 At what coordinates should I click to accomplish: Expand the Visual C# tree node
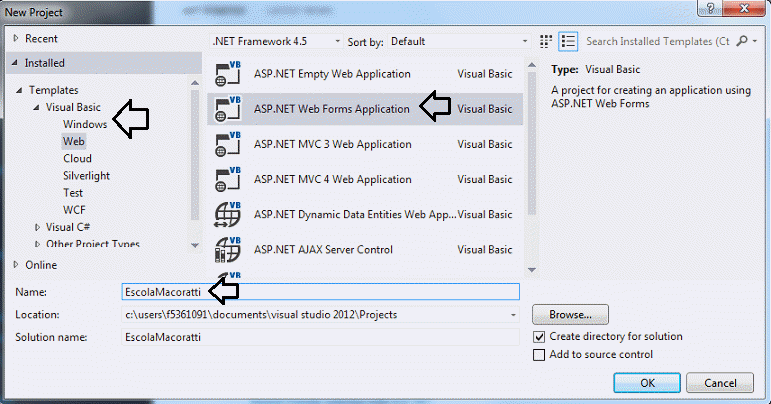(38, 227)
